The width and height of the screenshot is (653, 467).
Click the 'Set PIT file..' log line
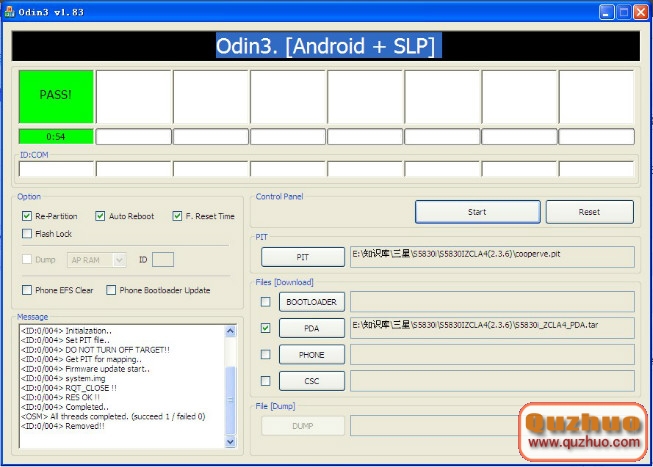point(65,340)
